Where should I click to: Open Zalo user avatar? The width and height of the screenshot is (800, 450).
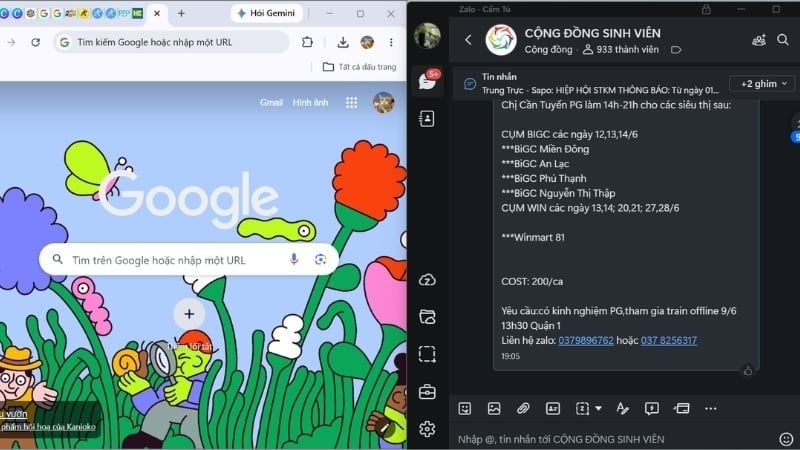(x=427, y=36)
